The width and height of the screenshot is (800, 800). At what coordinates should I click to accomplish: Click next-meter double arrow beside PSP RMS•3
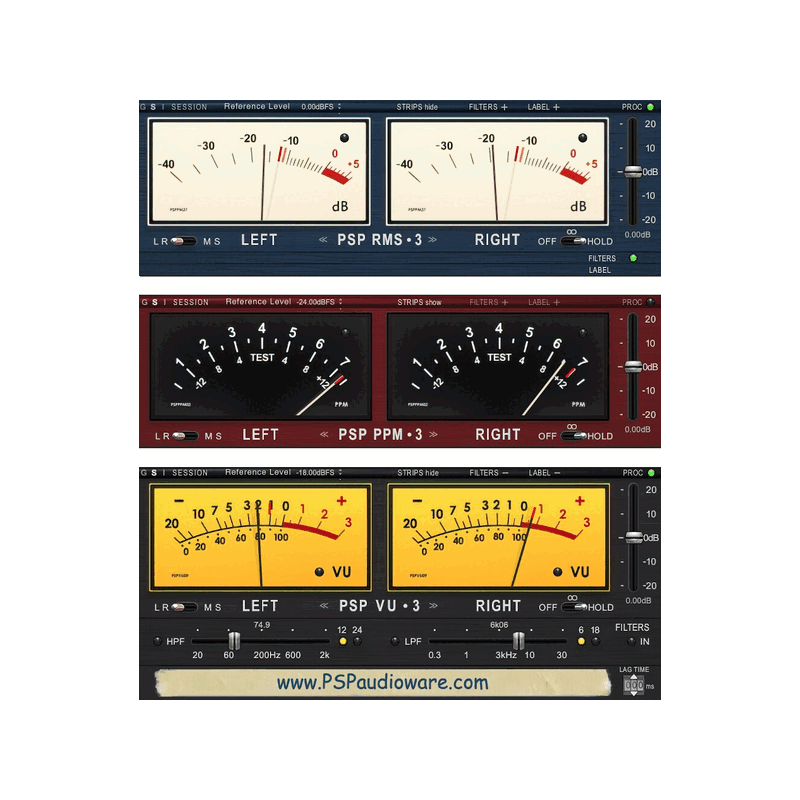pos(433,239)
